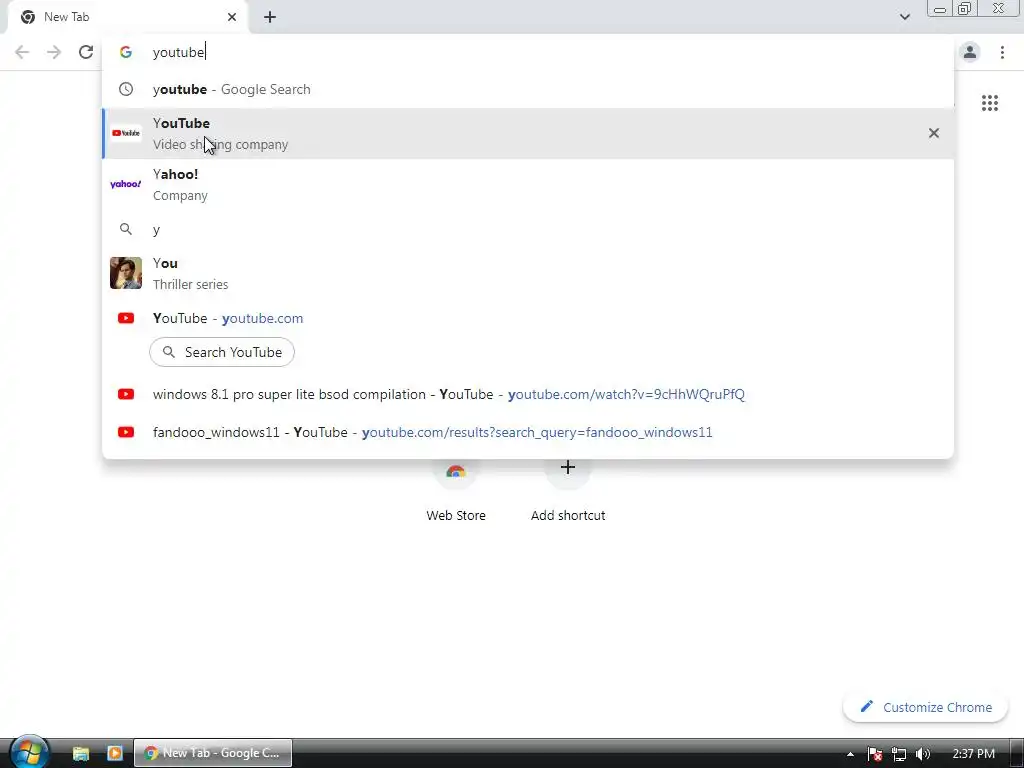Open windows 8.1 pro bsod compilation link
This screenshot has height=768, width=1024.
click(x=528, y=394)
